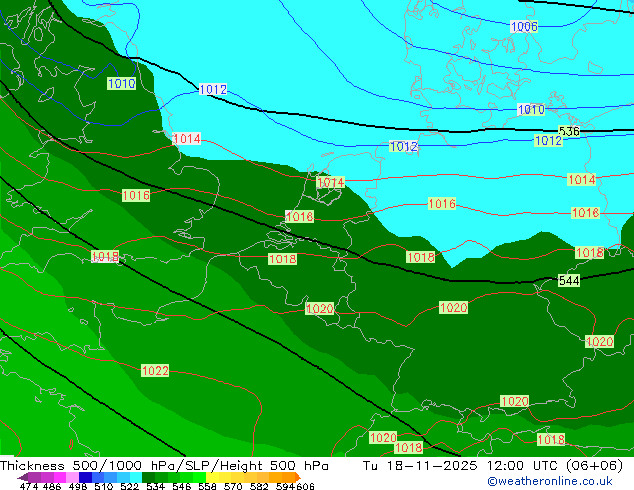Click the 1020 label directly left of lowest 1018
634x490 pixels.
point(383,437)
